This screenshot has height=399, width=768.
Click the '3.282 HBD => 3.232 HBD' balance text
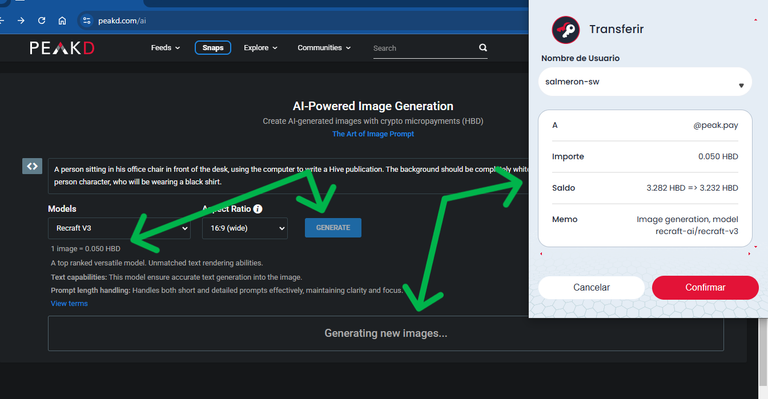(x=692, y=188)
